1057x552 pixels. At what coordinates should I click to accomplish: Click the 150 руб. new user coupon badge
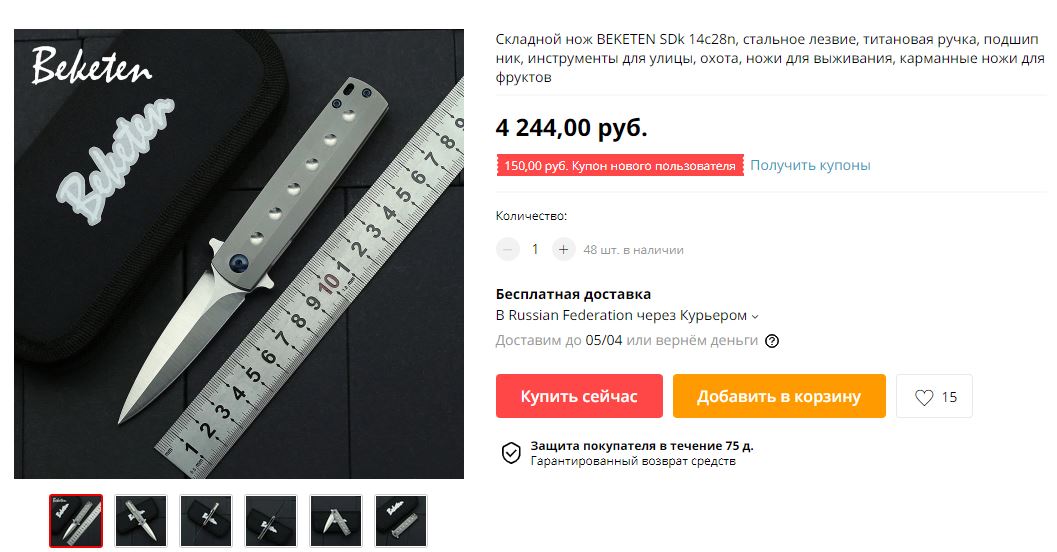[620, 165]
